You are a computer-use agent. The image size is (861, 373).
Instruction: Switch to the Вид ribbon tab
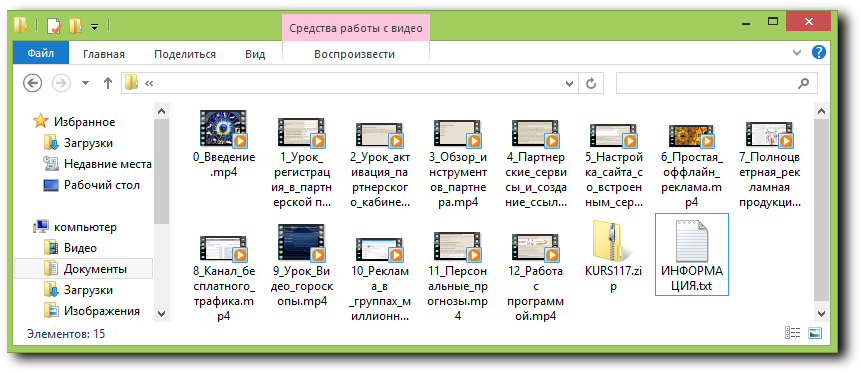(x=255, y=54)
